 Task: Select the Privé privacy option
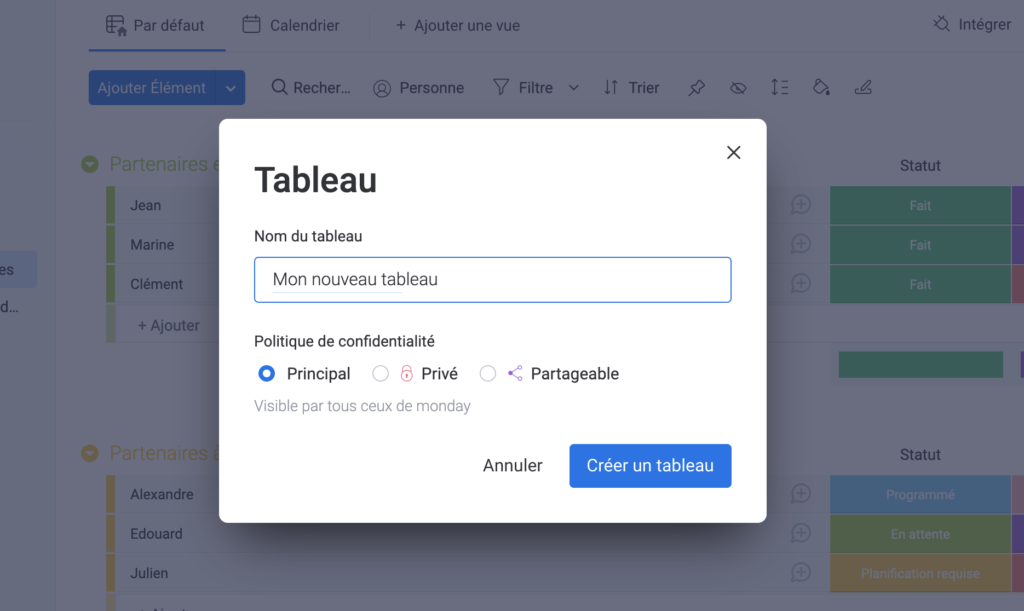(x=380, y=373)
